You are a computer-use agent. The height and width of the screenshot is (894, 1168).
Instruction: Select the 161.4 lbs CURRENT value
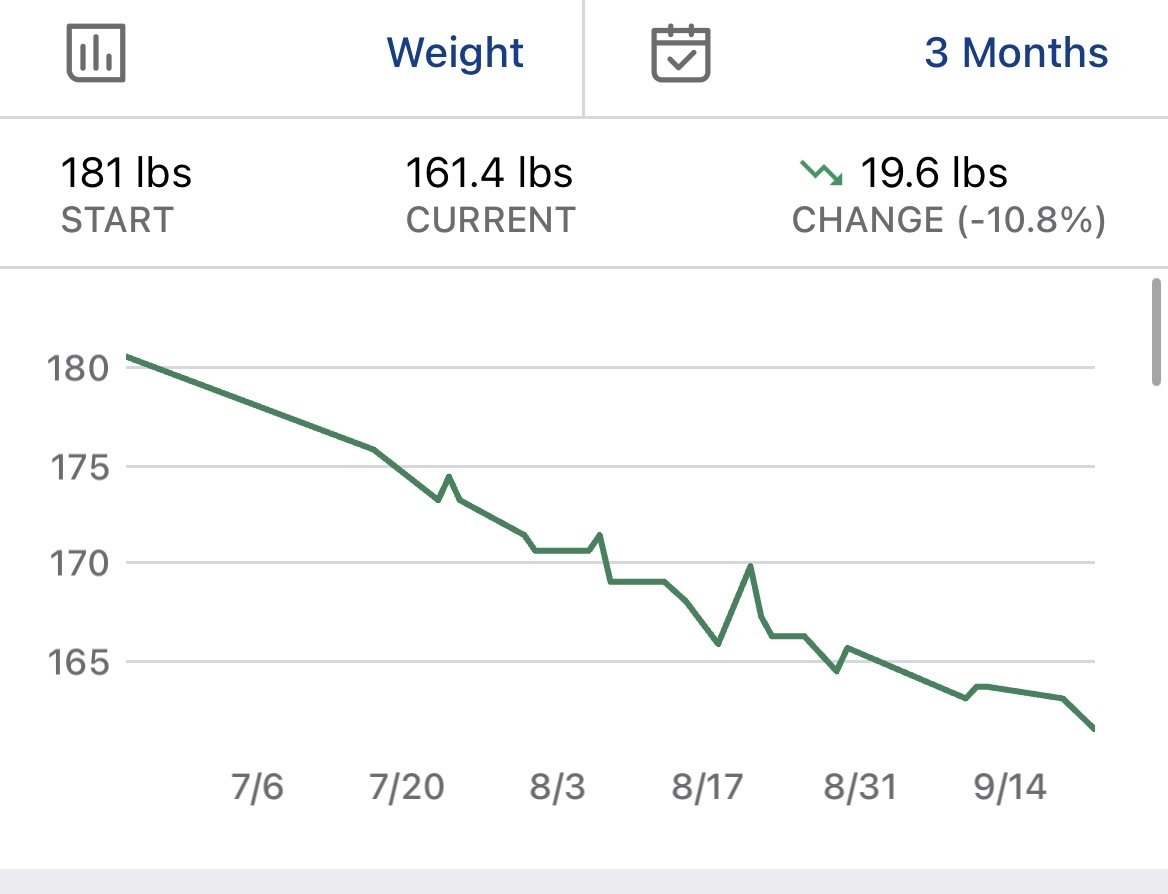tap(489, 173)
